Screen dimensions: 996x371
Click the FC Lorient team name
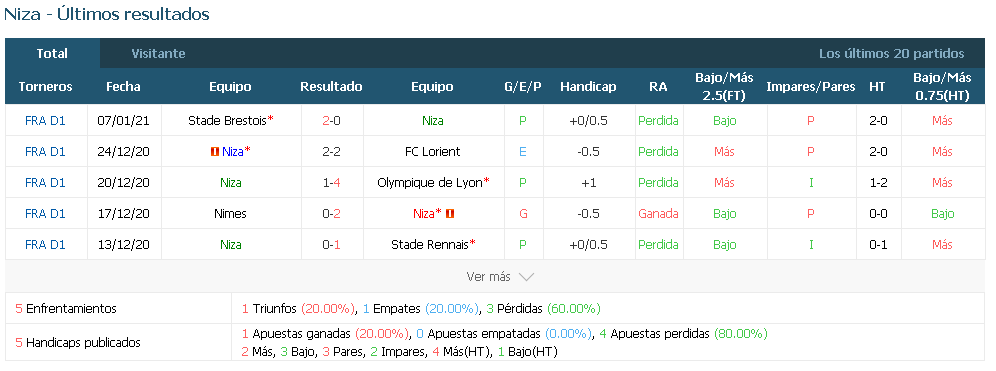[x=432, y=151]
